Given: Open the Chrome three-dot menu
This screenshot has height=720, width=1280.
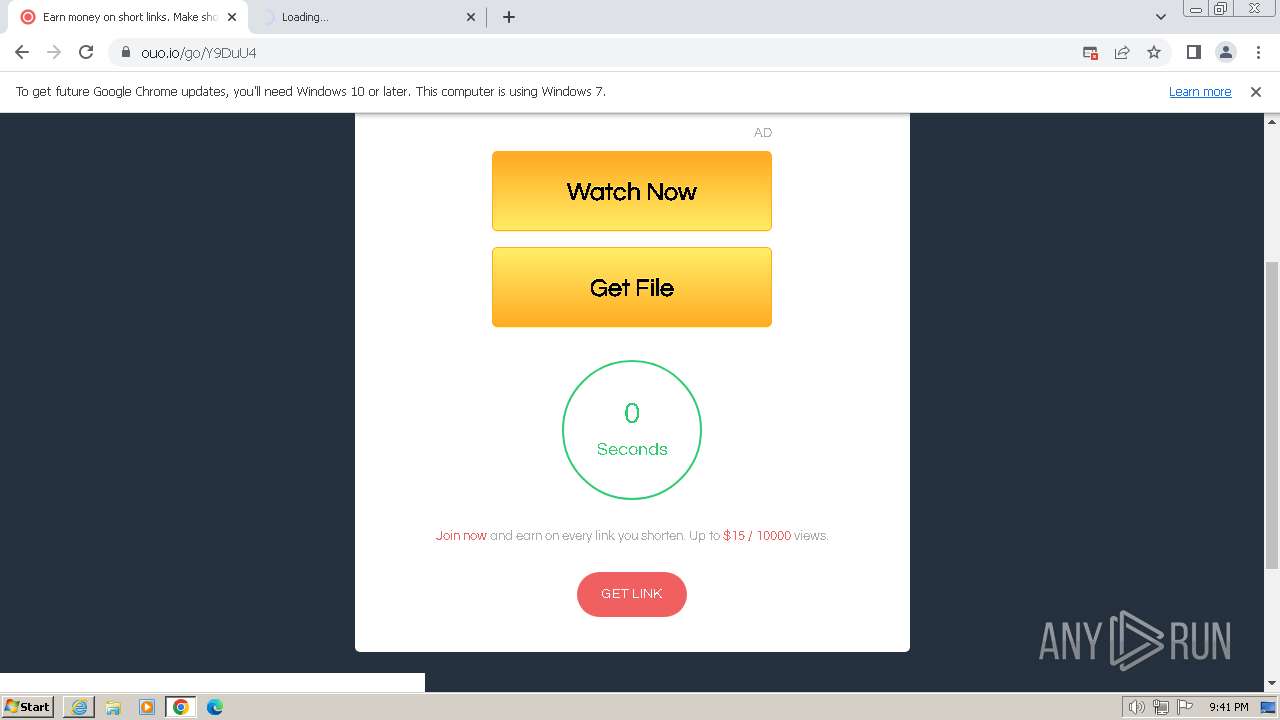Looking at the screenshot, I should coord(1258,52).
